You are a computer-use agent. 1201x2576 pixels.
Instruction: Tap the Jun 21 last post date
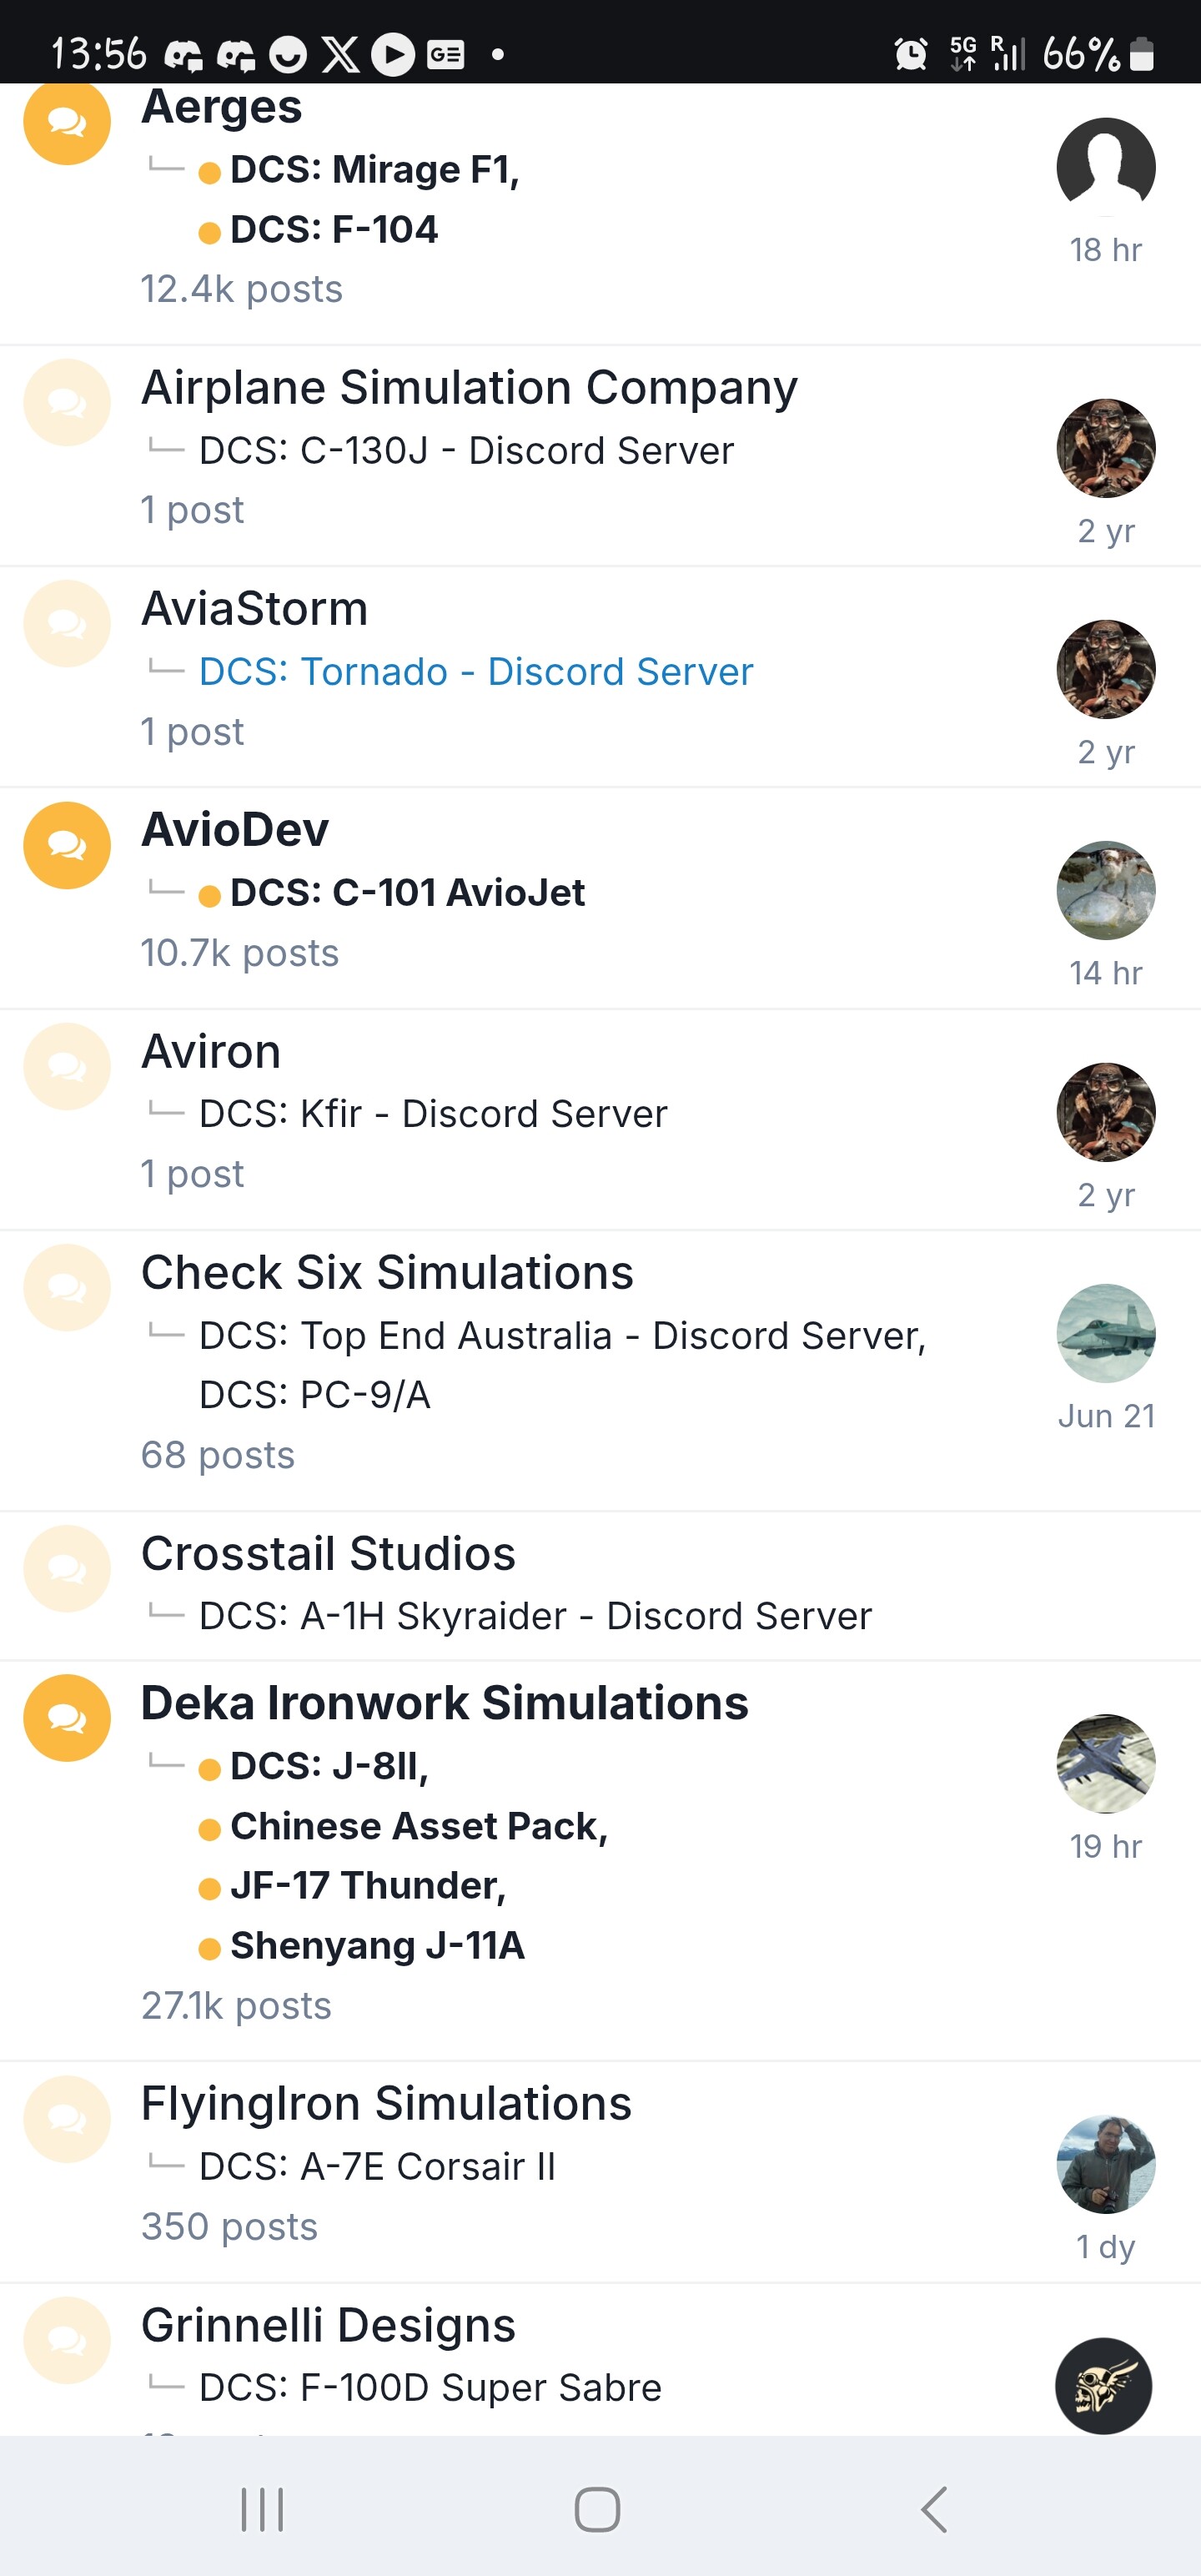click(x=1106, y=1416)
